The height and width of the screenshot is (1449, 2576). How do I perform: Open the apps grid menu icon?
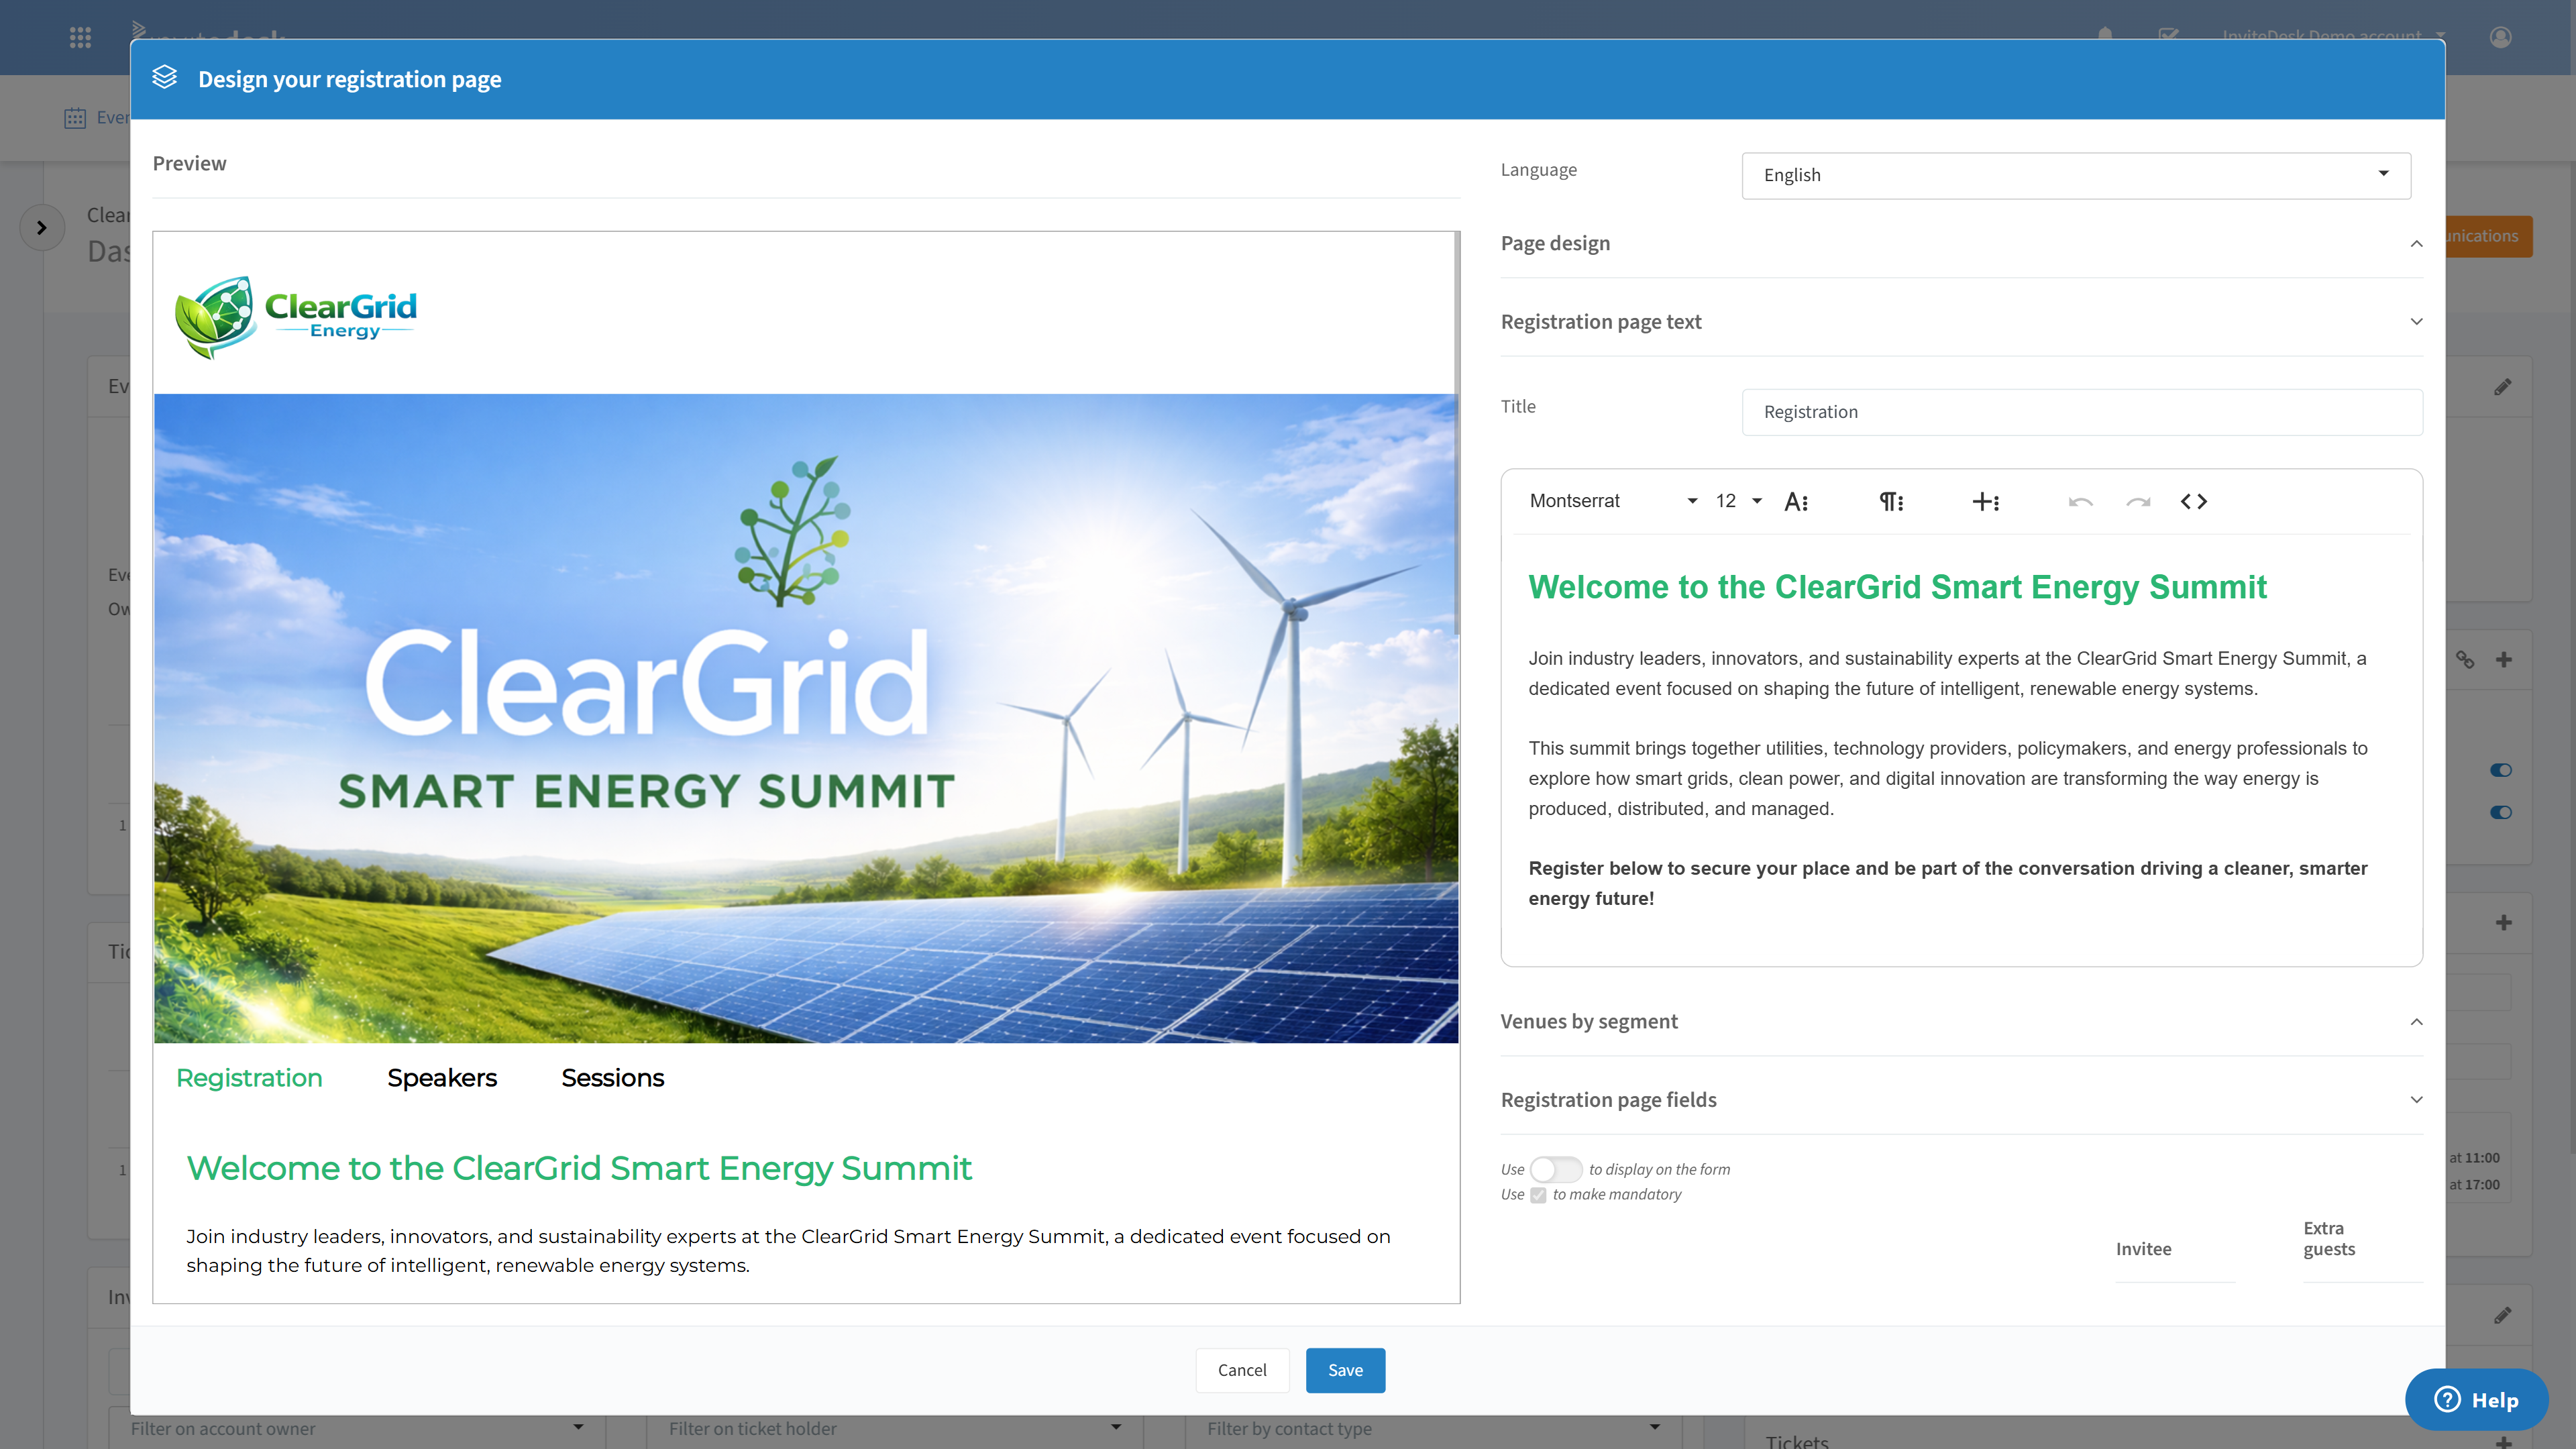tap(80, 37)
